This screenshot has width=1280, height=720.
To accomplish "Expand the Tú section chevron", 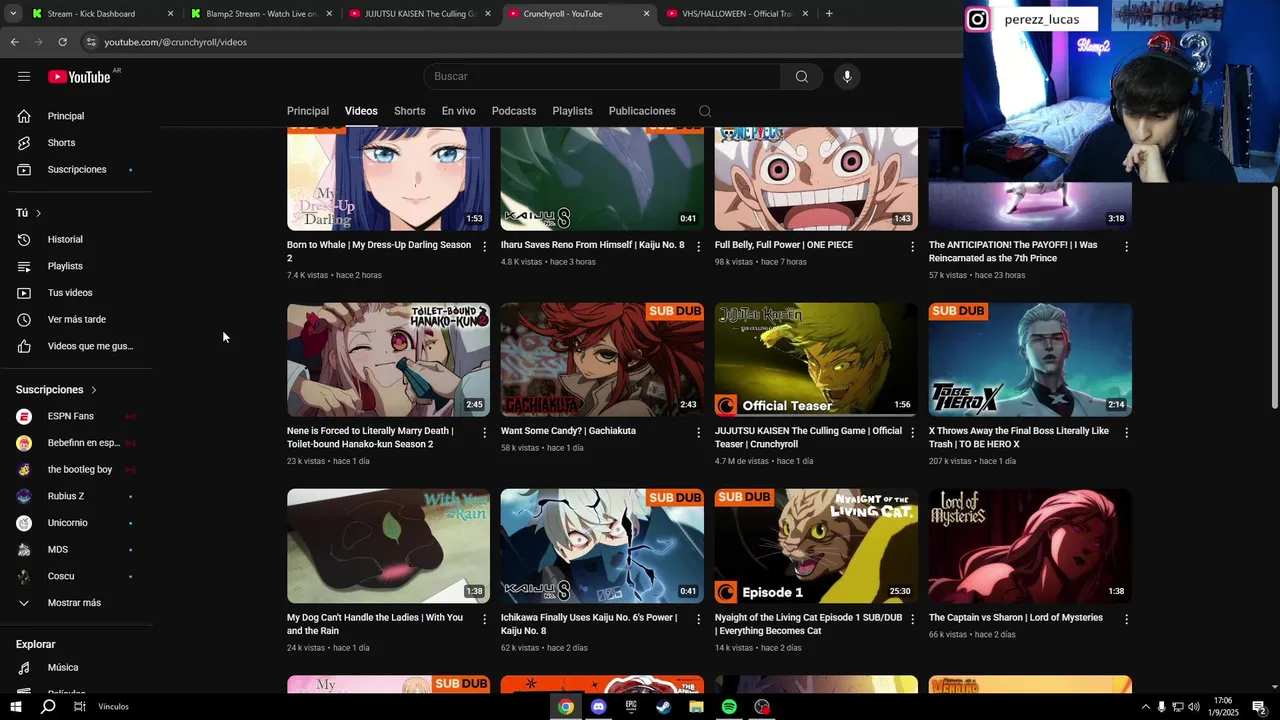I will [x=38, y=213].
